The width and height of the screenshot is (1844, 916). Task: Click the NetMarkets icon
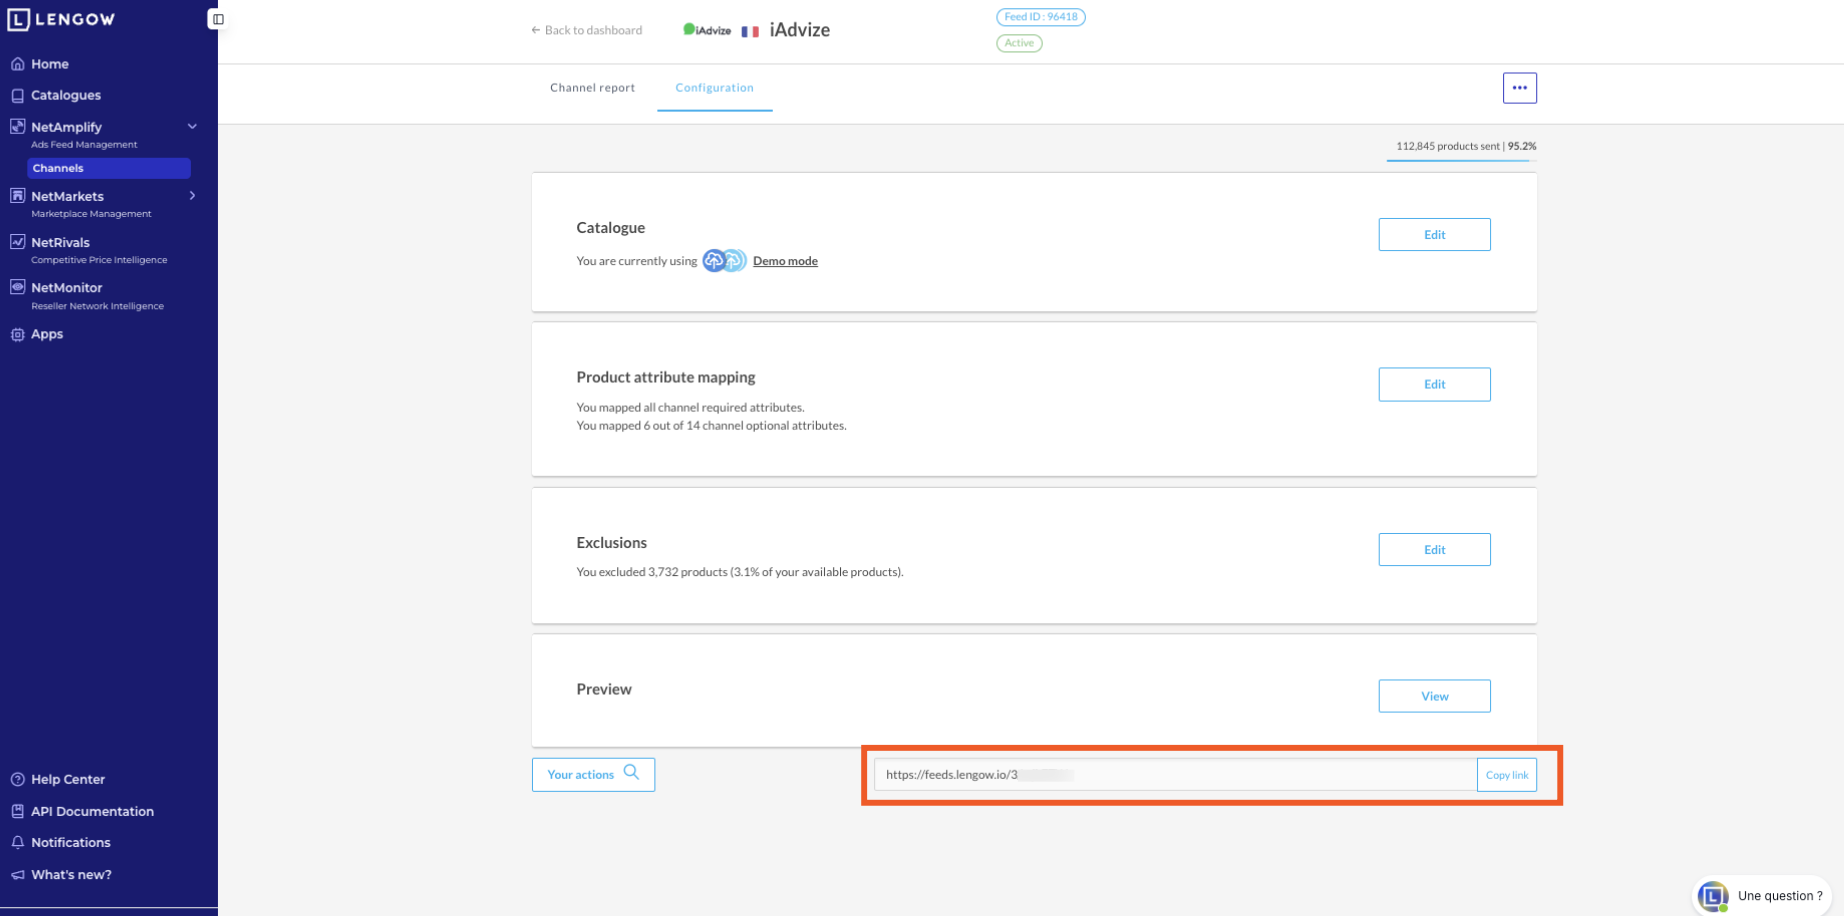pos(17,196)
